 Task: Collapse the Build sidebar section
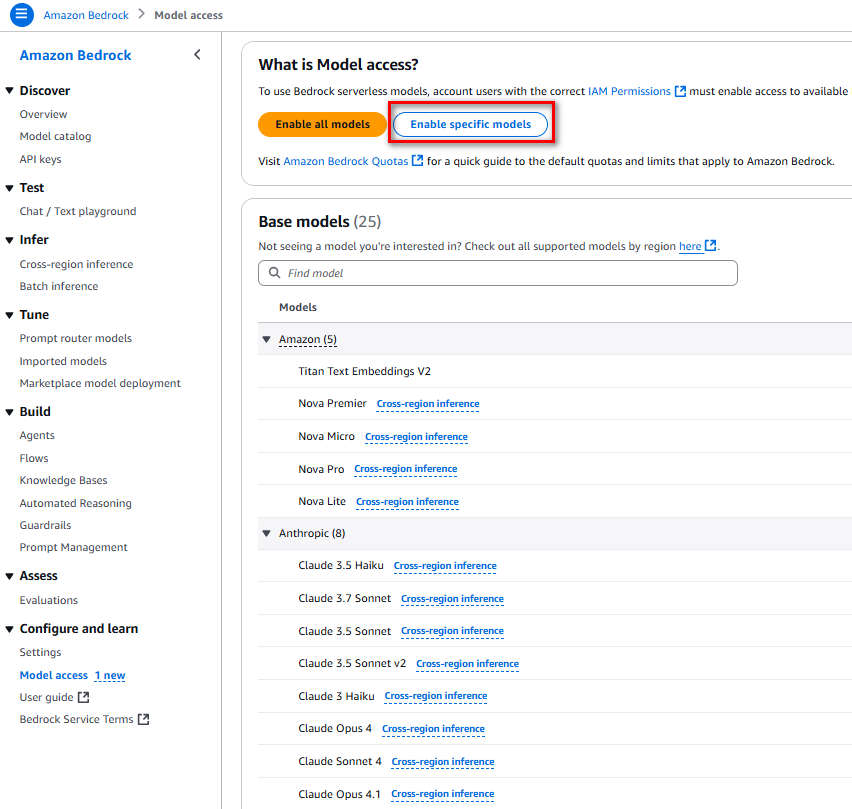click(9, 412)
